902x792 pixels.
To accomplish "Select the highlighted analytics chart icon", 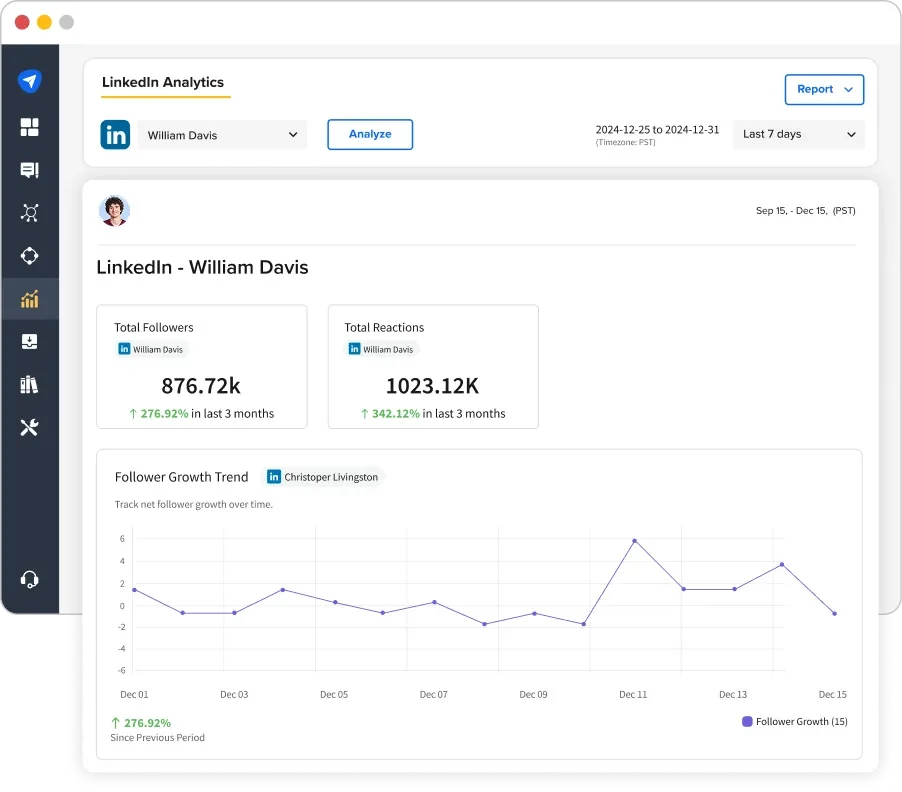I will click(29, 298).
